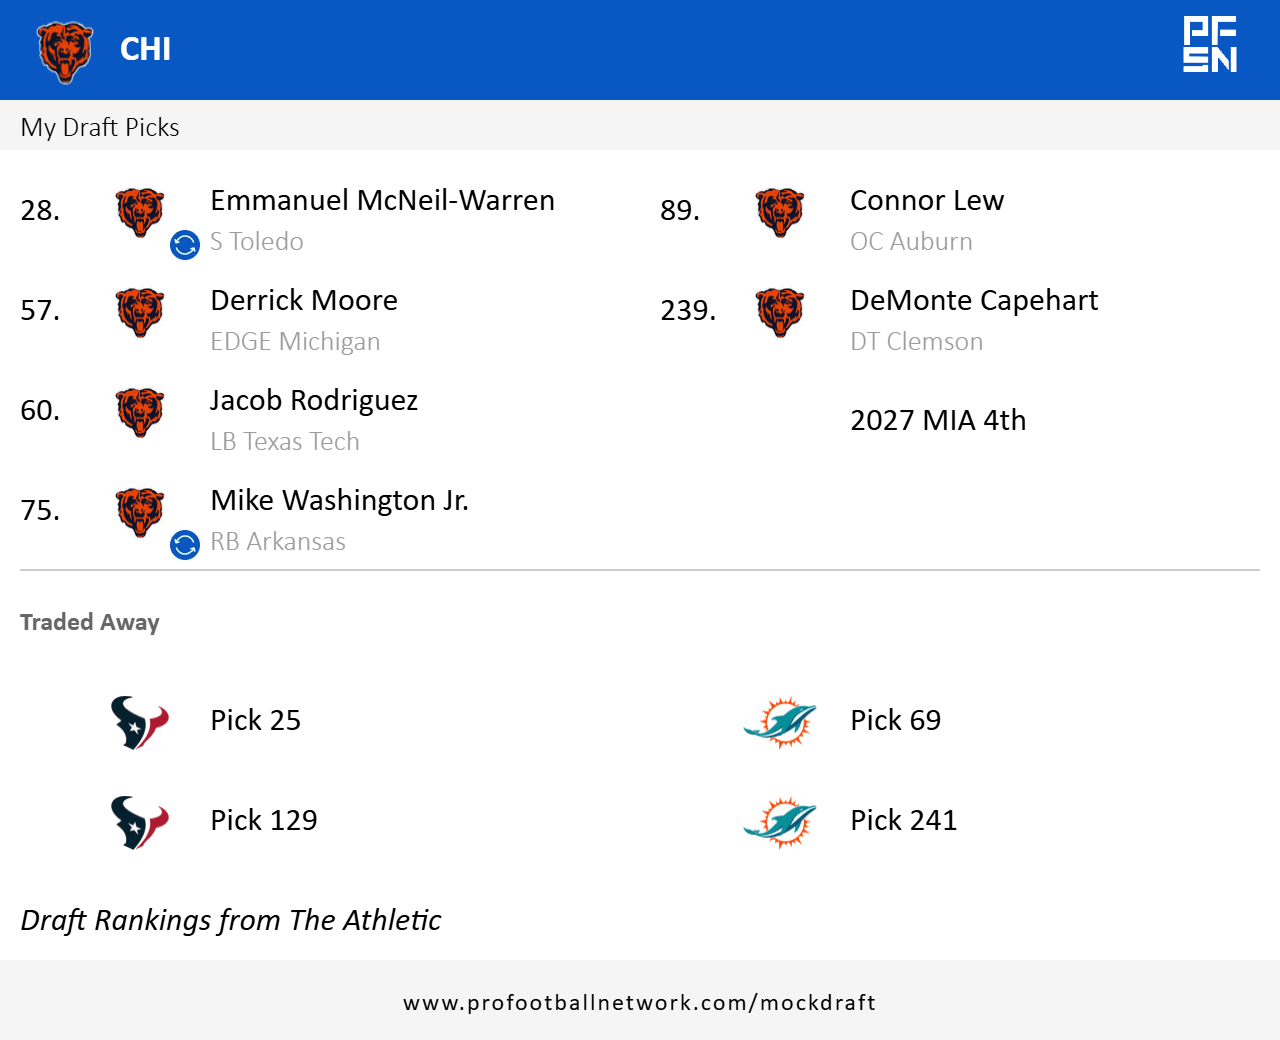1280x1040 pixels.
Task: Open the profootballnetwork.com/mockdraft link
Action: (x=640, y=1003)
